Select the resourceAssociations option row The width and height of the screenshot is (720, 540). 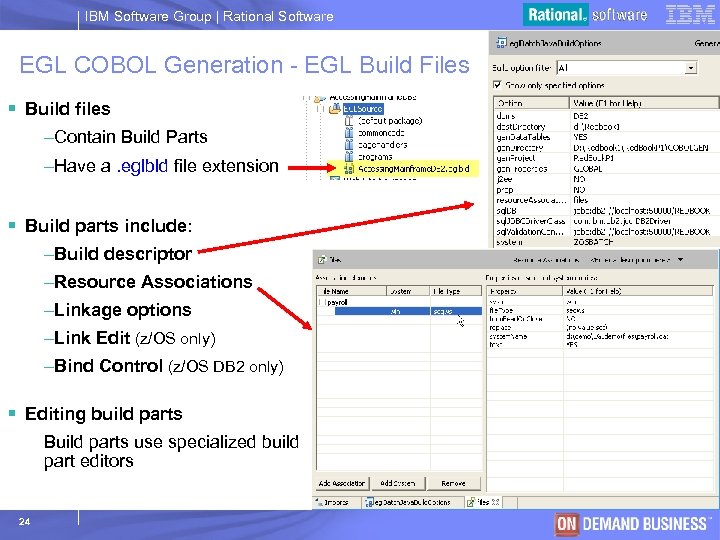click(x=606, y=200)
